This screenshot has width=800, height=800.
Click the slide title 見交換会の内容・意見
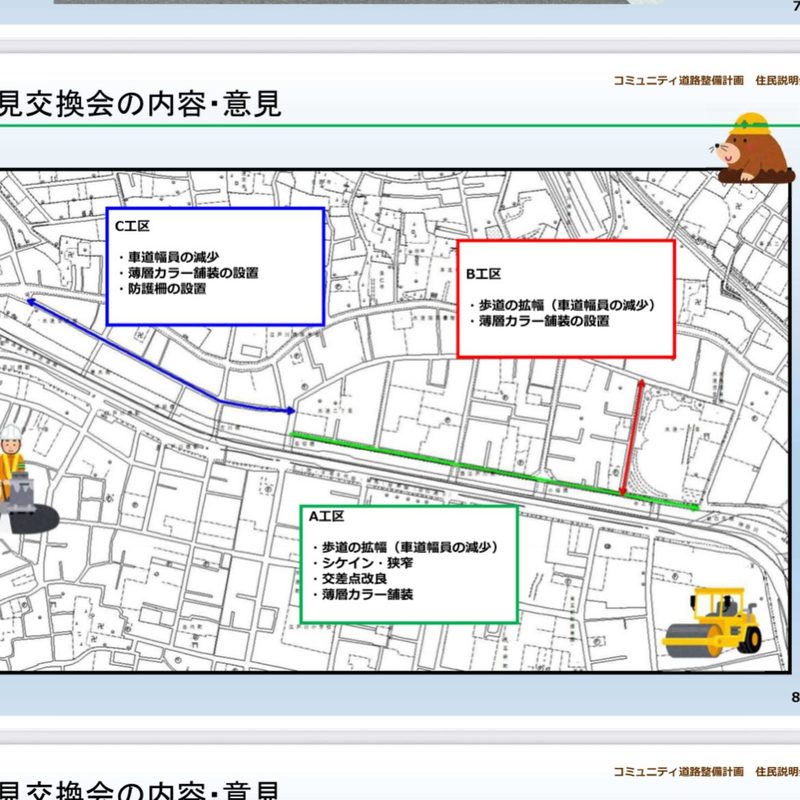point(140,103)
